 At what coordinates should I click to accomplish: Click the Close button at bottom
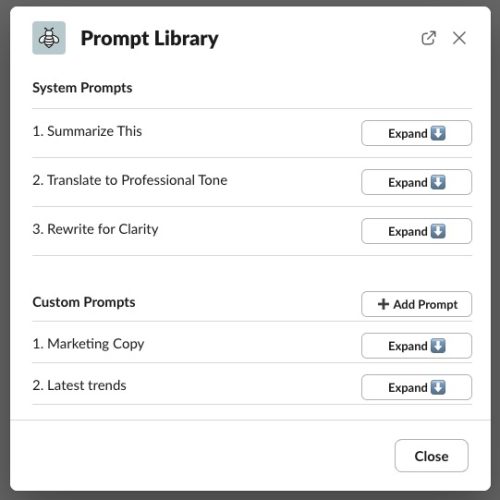coord(431,456)
